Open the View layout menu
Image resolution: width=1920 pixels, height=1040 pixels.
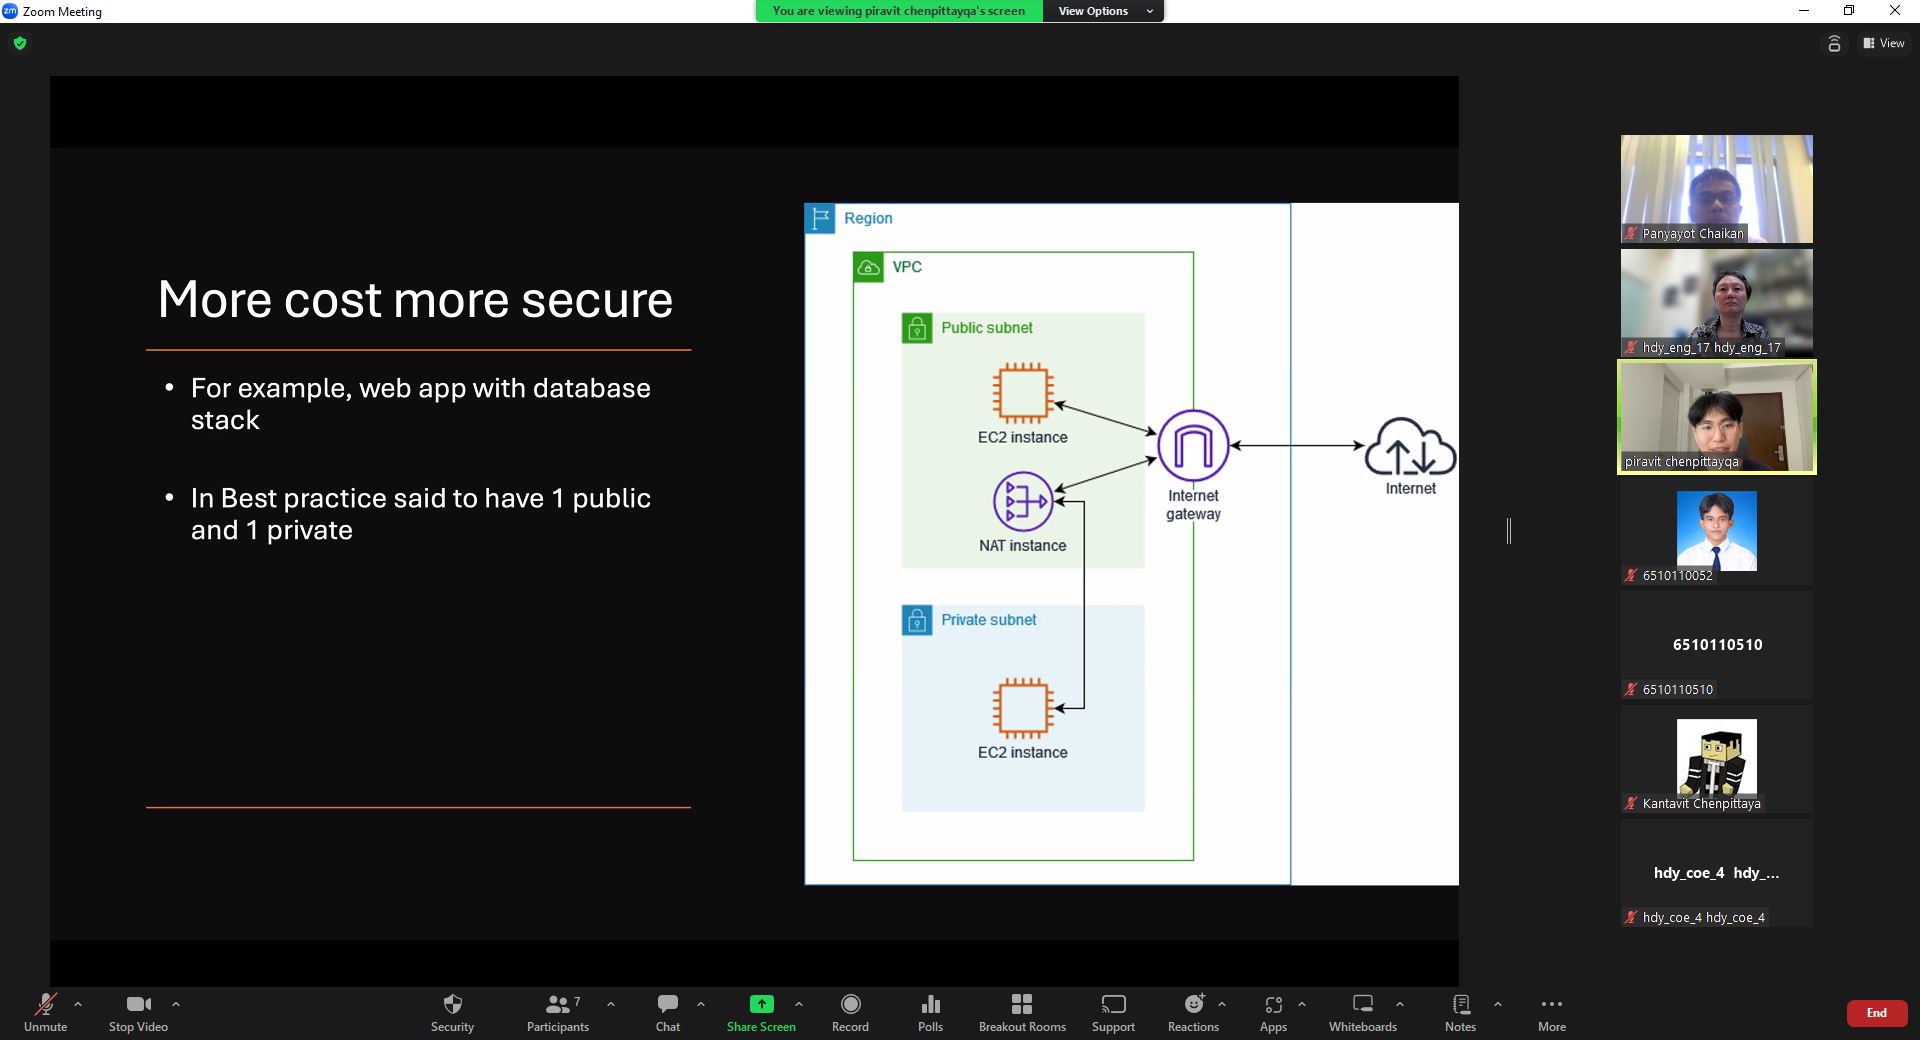point(1883,43)
